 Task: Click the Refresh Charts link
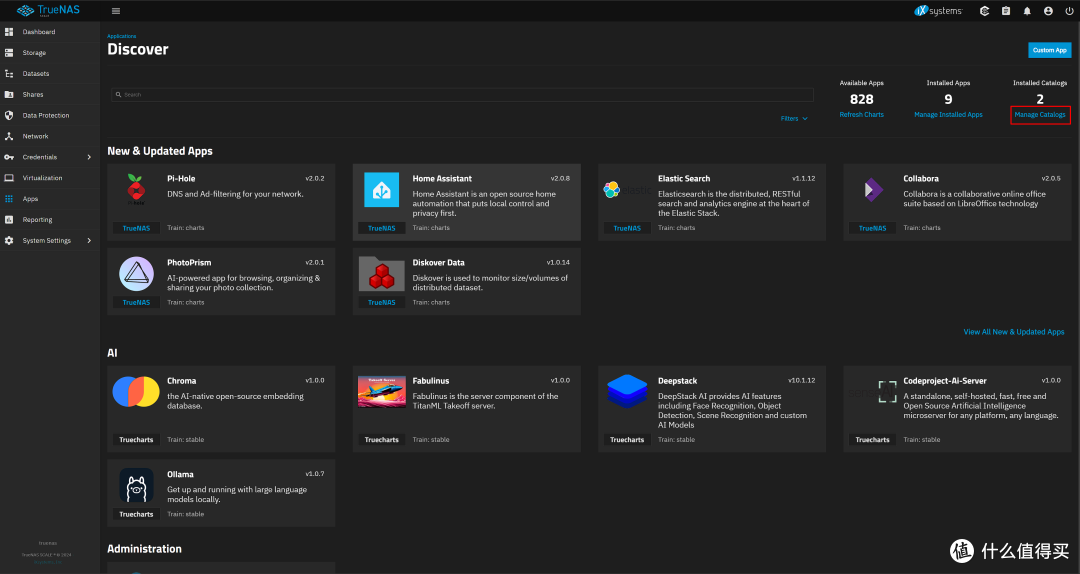point(862,114)
